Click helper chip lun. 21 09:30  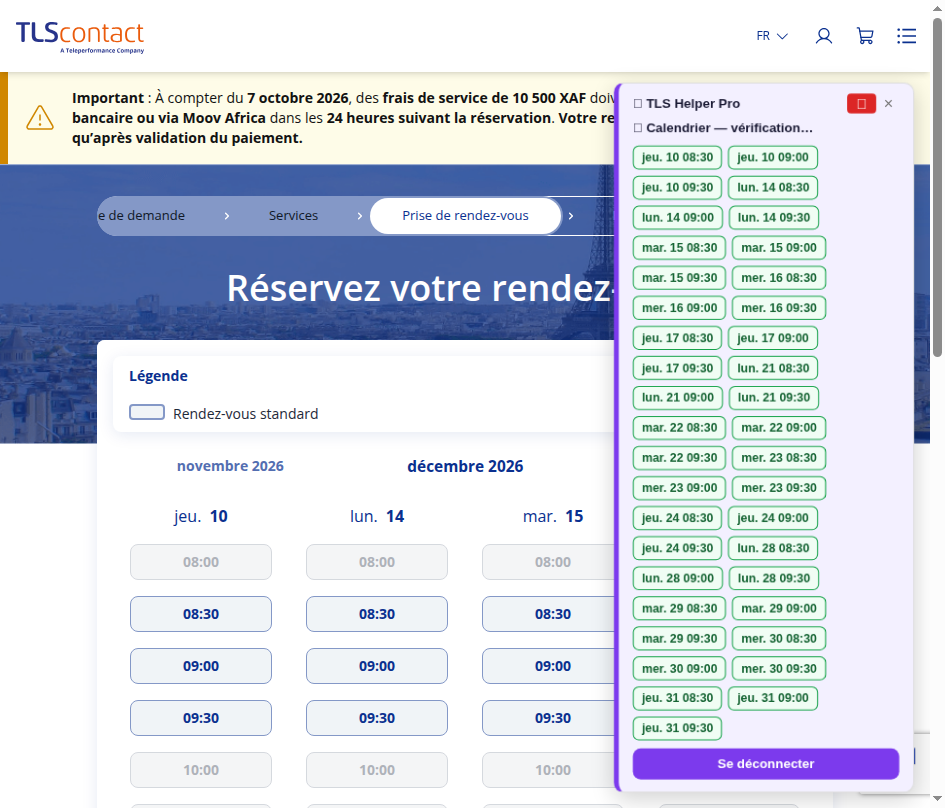[x=774, y=398]
